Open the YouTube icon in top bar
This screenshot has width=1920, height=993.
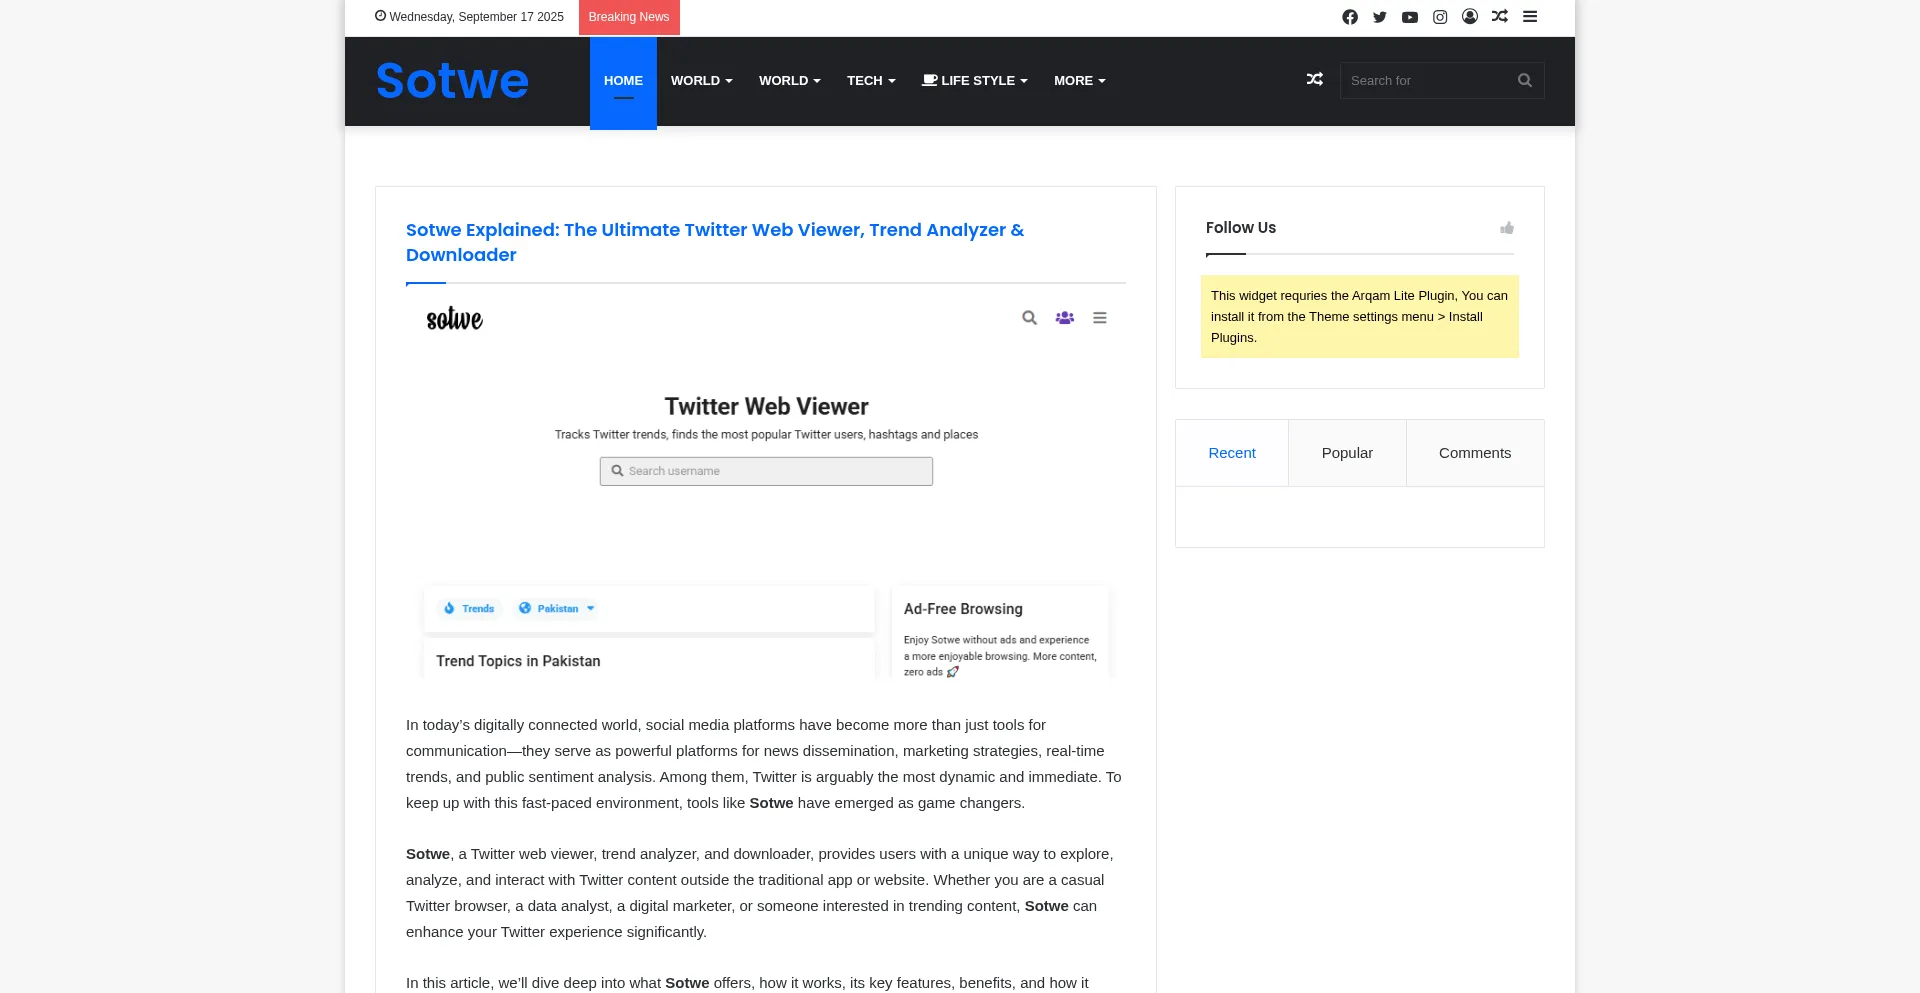pyautogui.click(x=1410, y=17)
